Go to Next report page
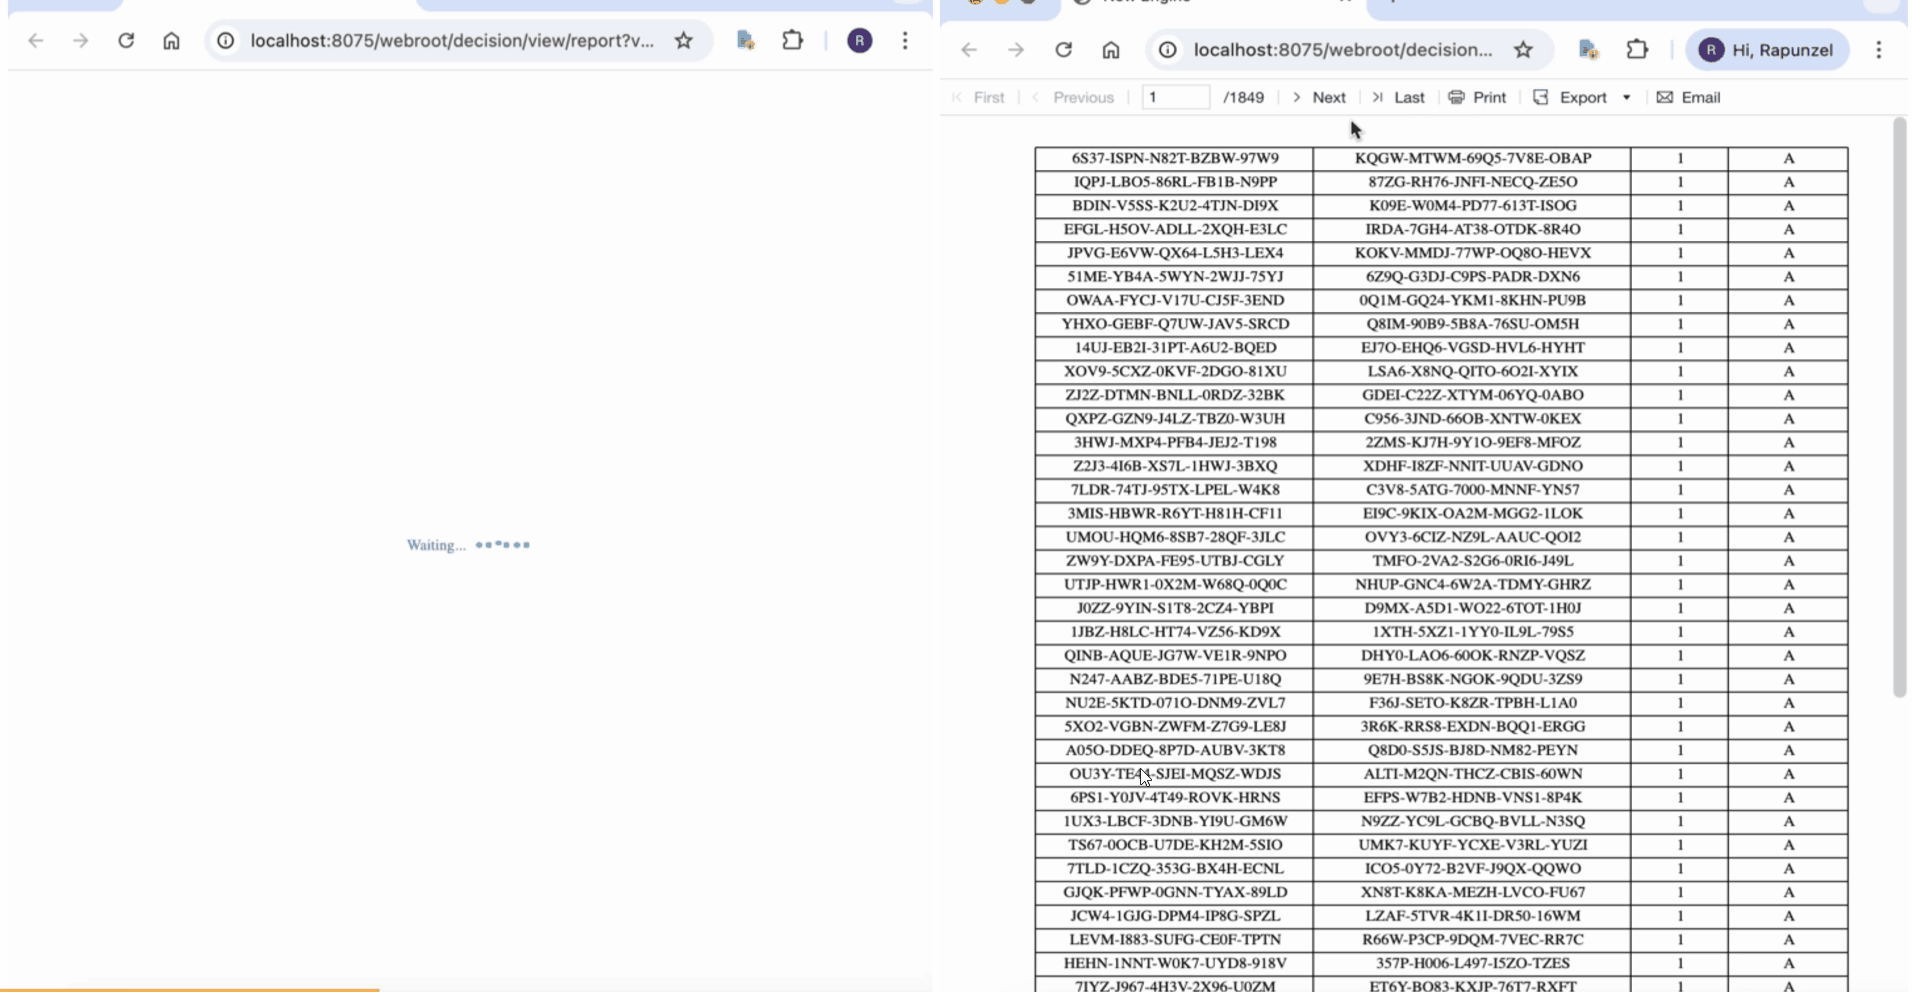 pyautogui.click(x=1319, y=97)
